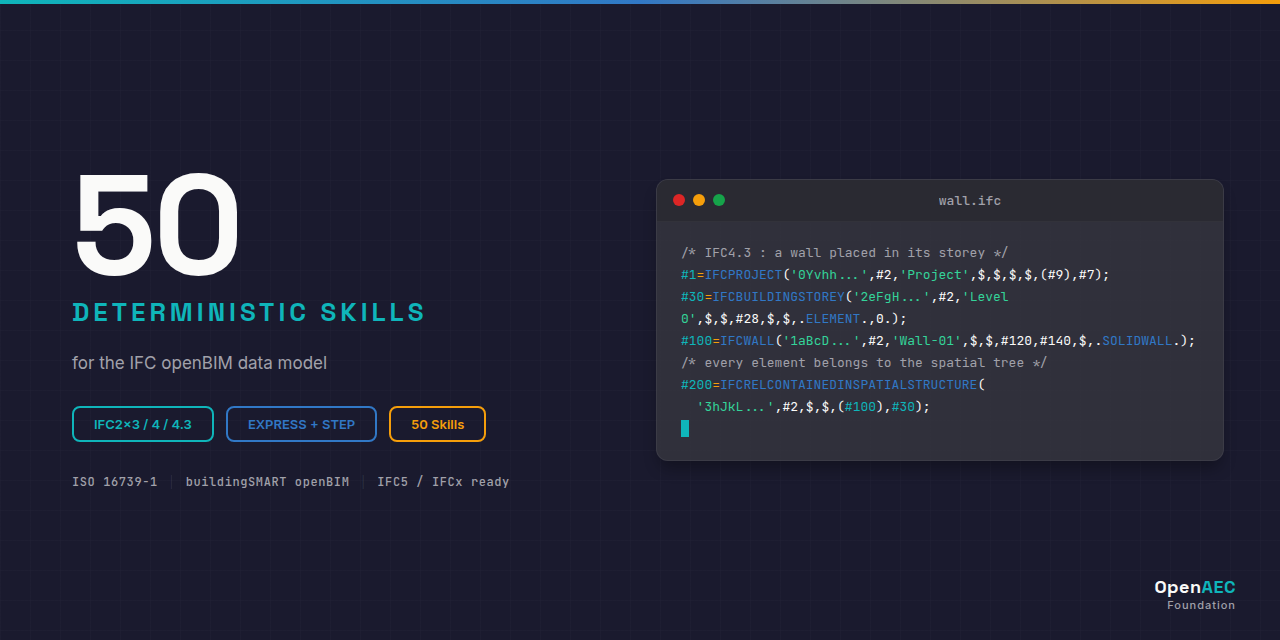Click the yellow minimize dot on code window
This screenshot has height=640, width=1280.
point(699,200)
